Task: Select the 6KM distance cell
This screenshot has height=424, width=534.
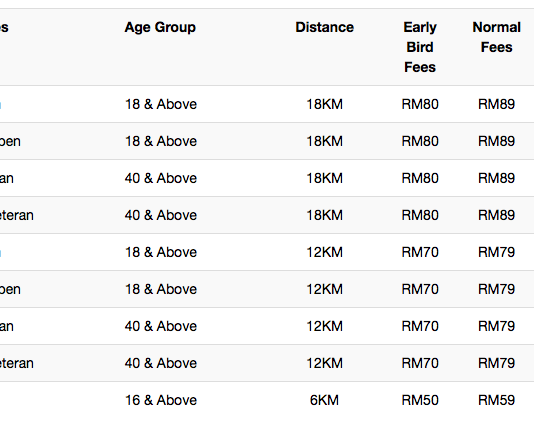Action: (x=325, y=400)
